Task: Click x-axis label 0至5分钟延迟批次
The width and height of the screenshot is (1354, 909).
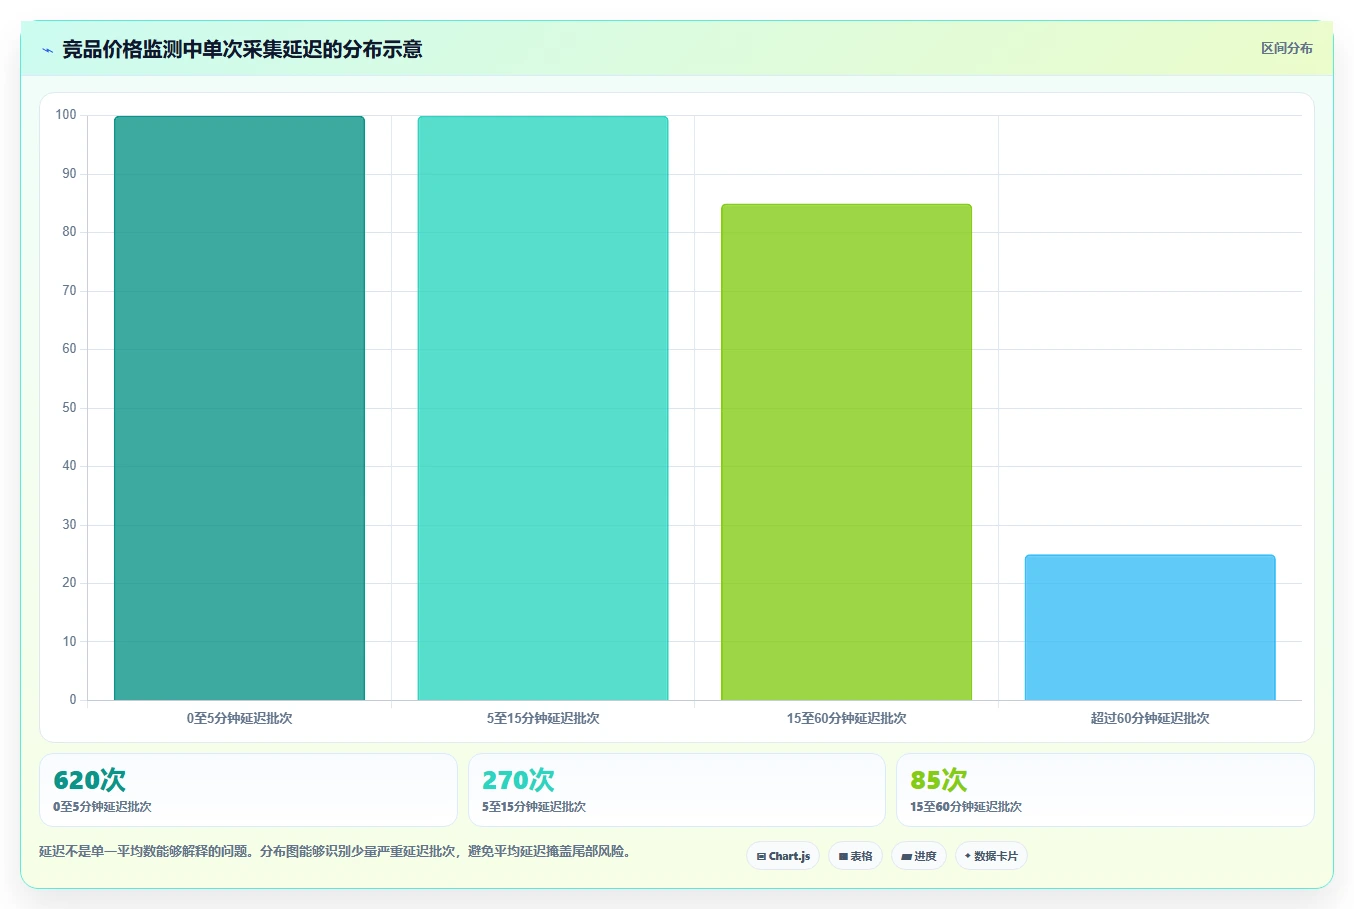Action: coord(239,718)
